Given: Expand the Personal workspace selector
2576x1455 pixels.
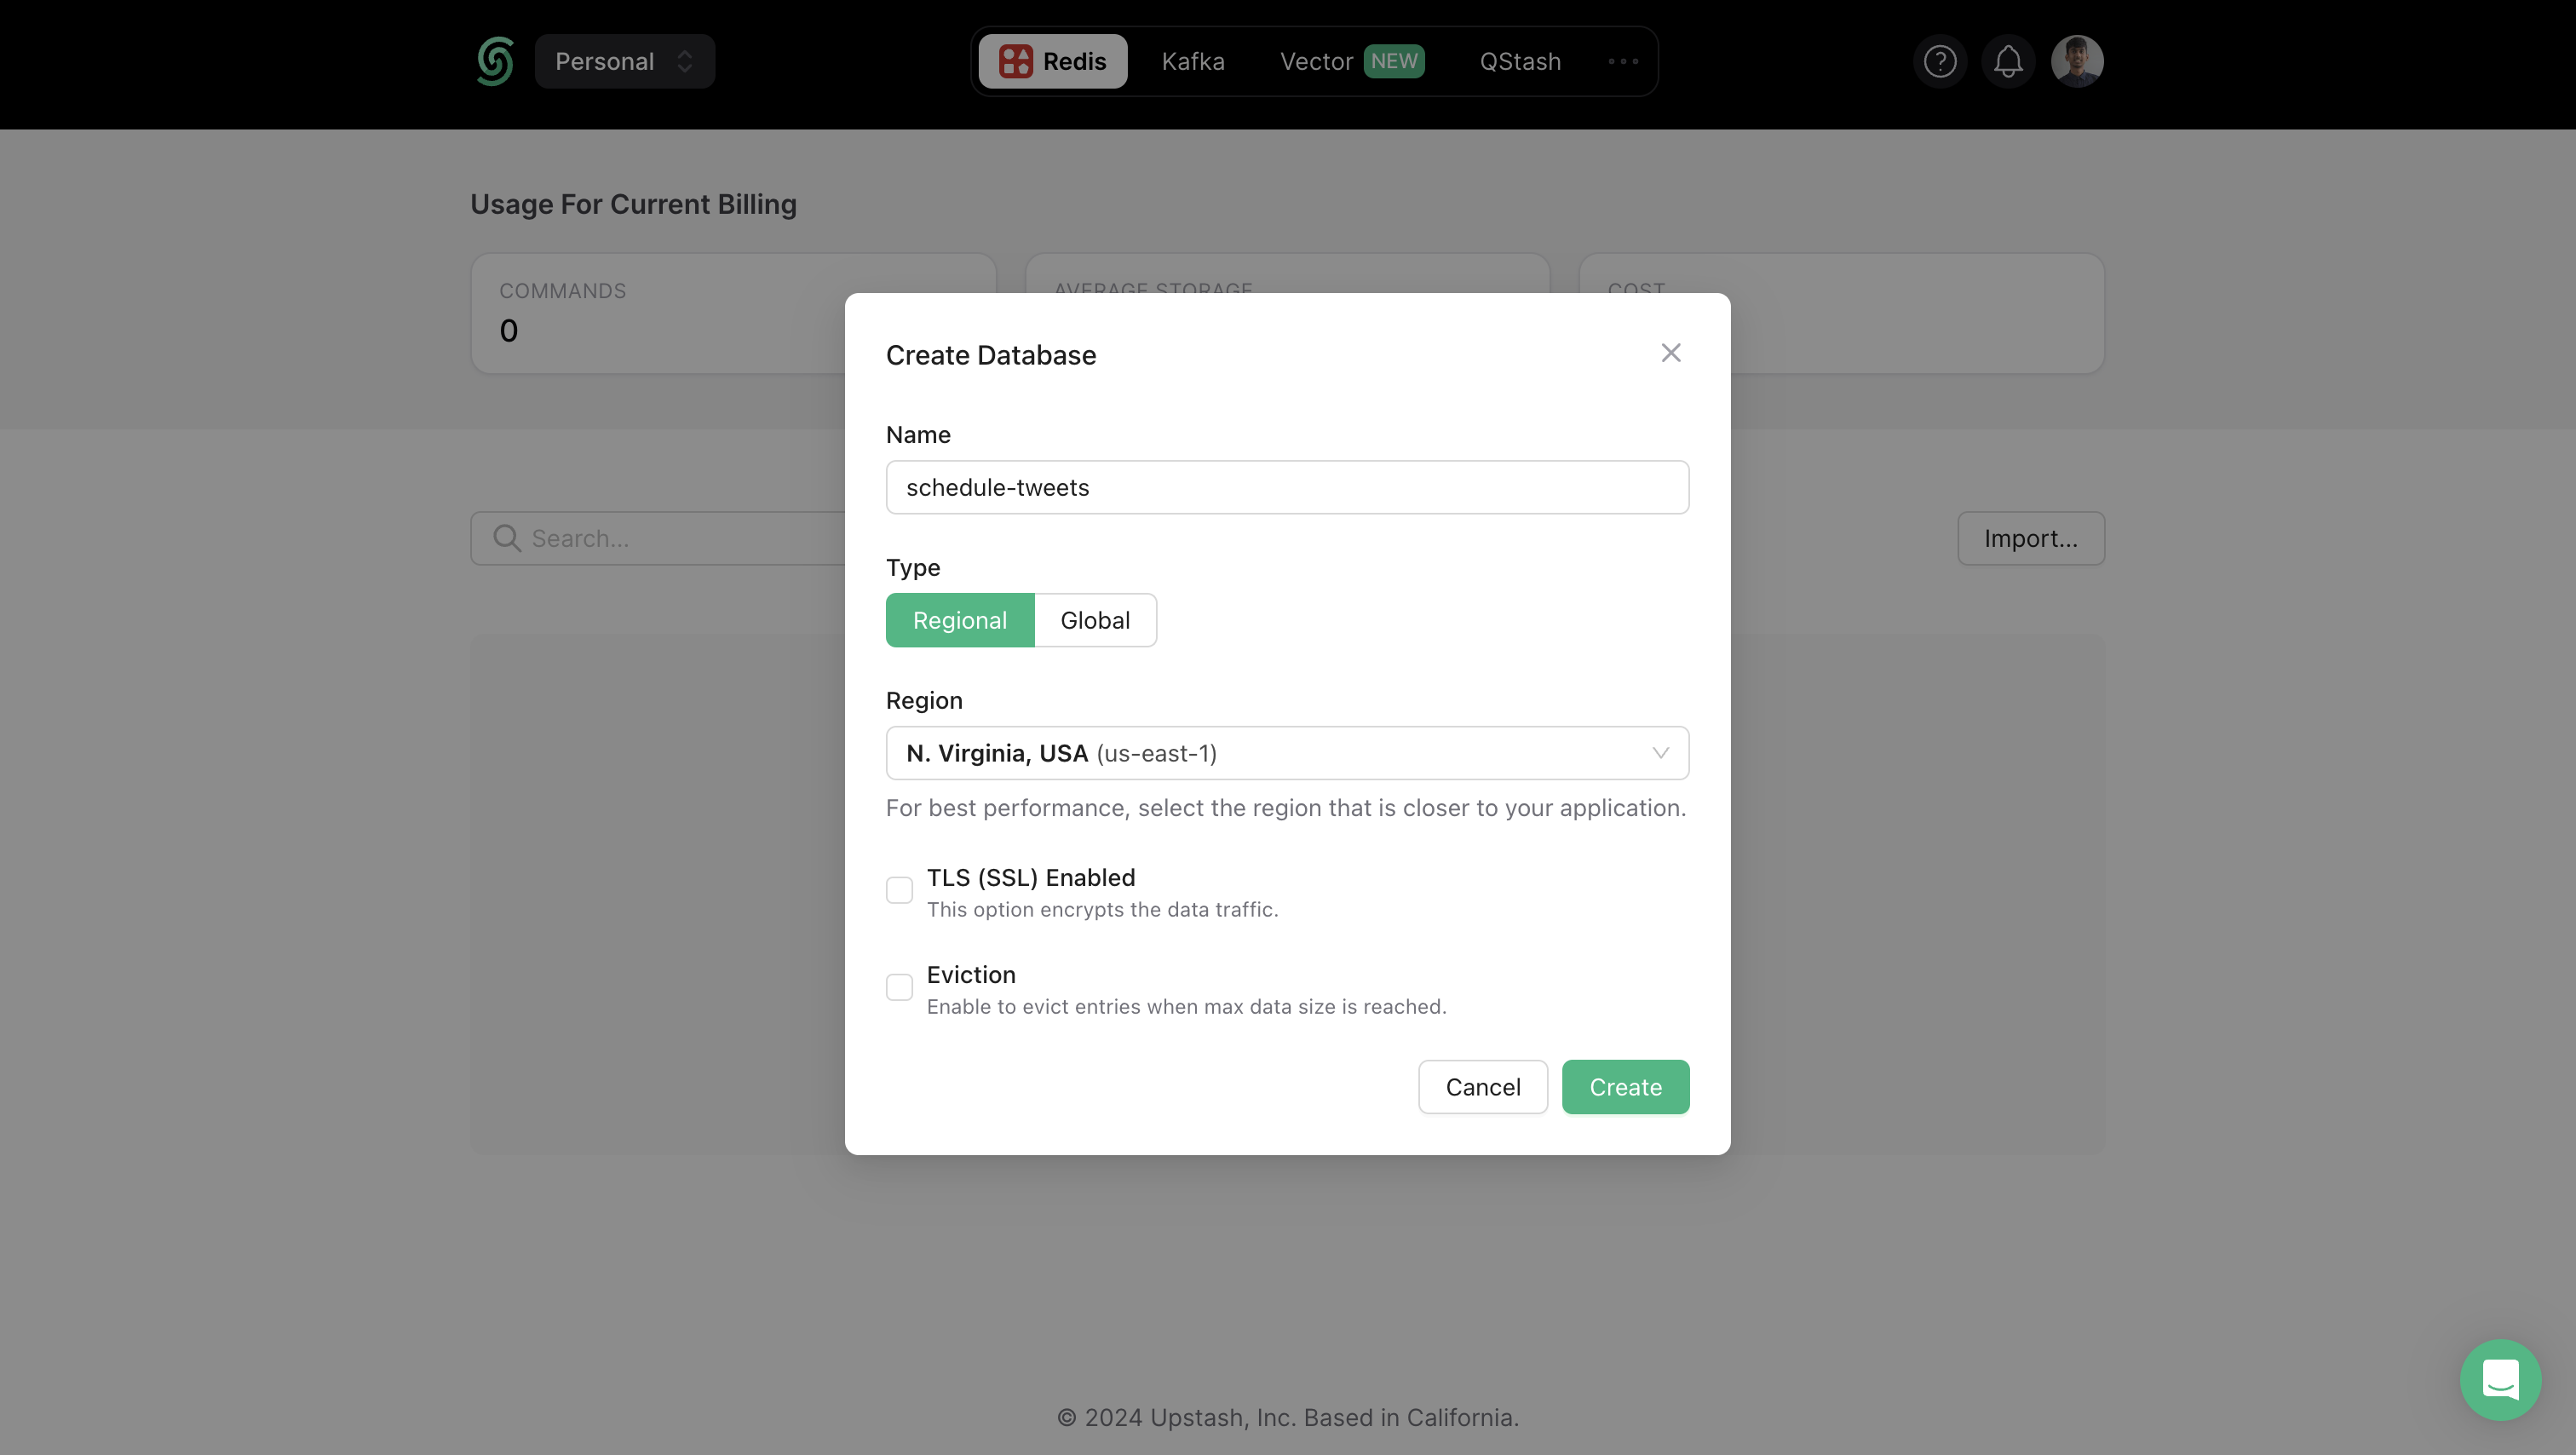Looking at the screenshot, I should (624, 61).
